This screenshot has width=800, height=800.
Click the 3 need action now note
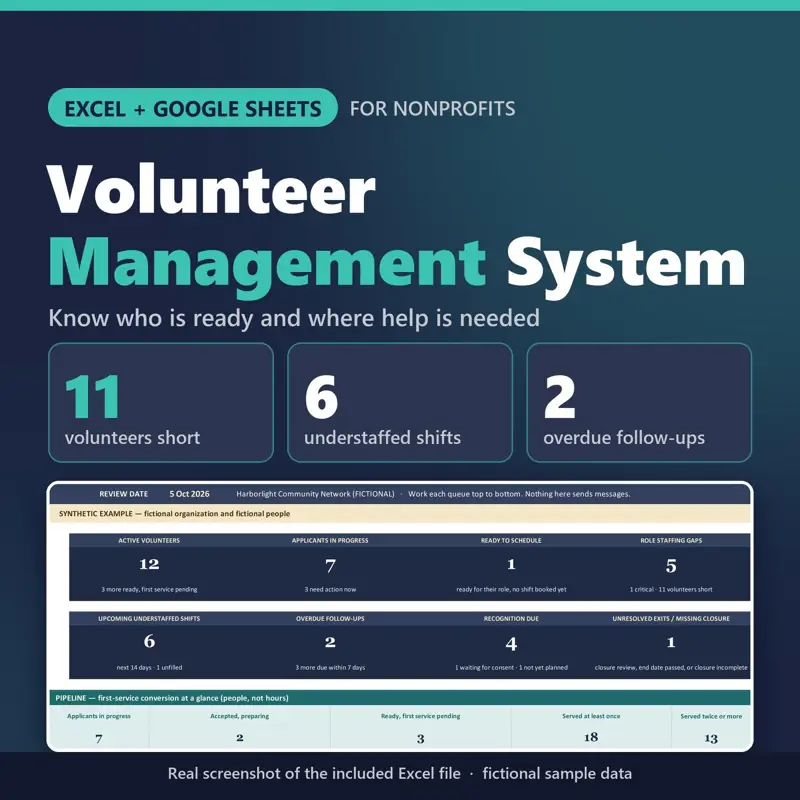(x=330, y=589)
